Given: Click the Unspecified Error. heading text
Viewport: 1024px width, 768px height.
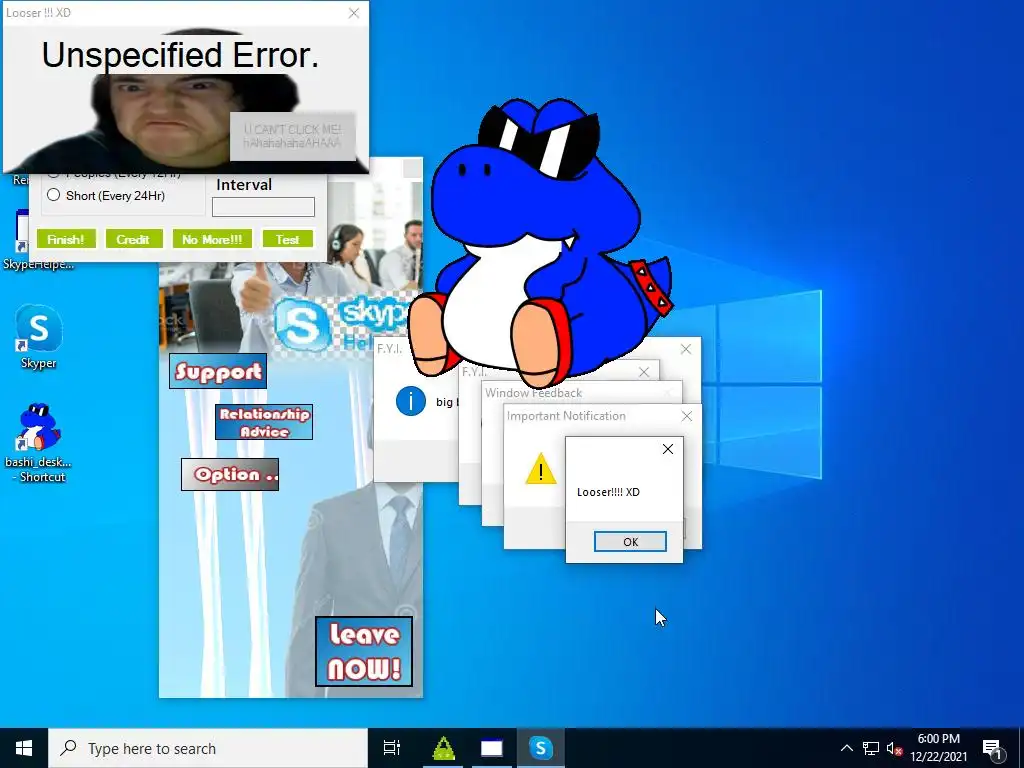Looking at the screenshot, I should click(x=180, y=55).
